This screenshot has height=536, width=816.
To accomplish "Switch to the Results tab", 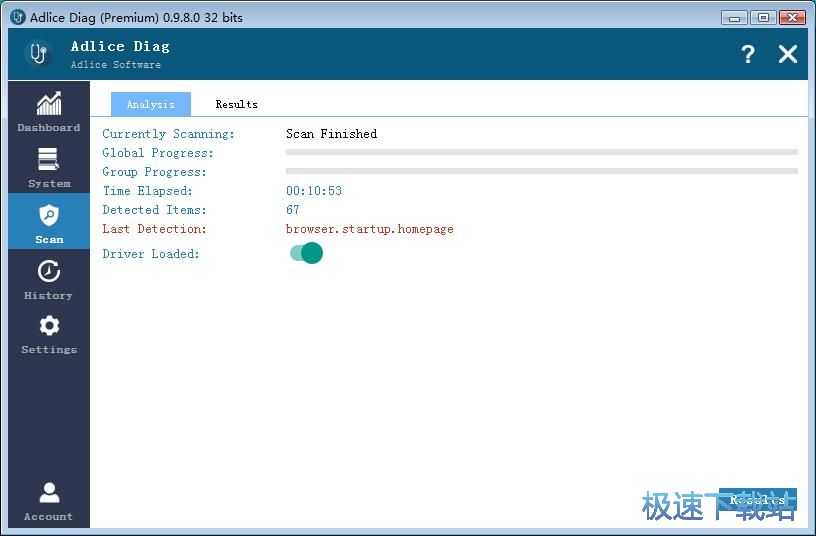I will [x=236, y=104].
